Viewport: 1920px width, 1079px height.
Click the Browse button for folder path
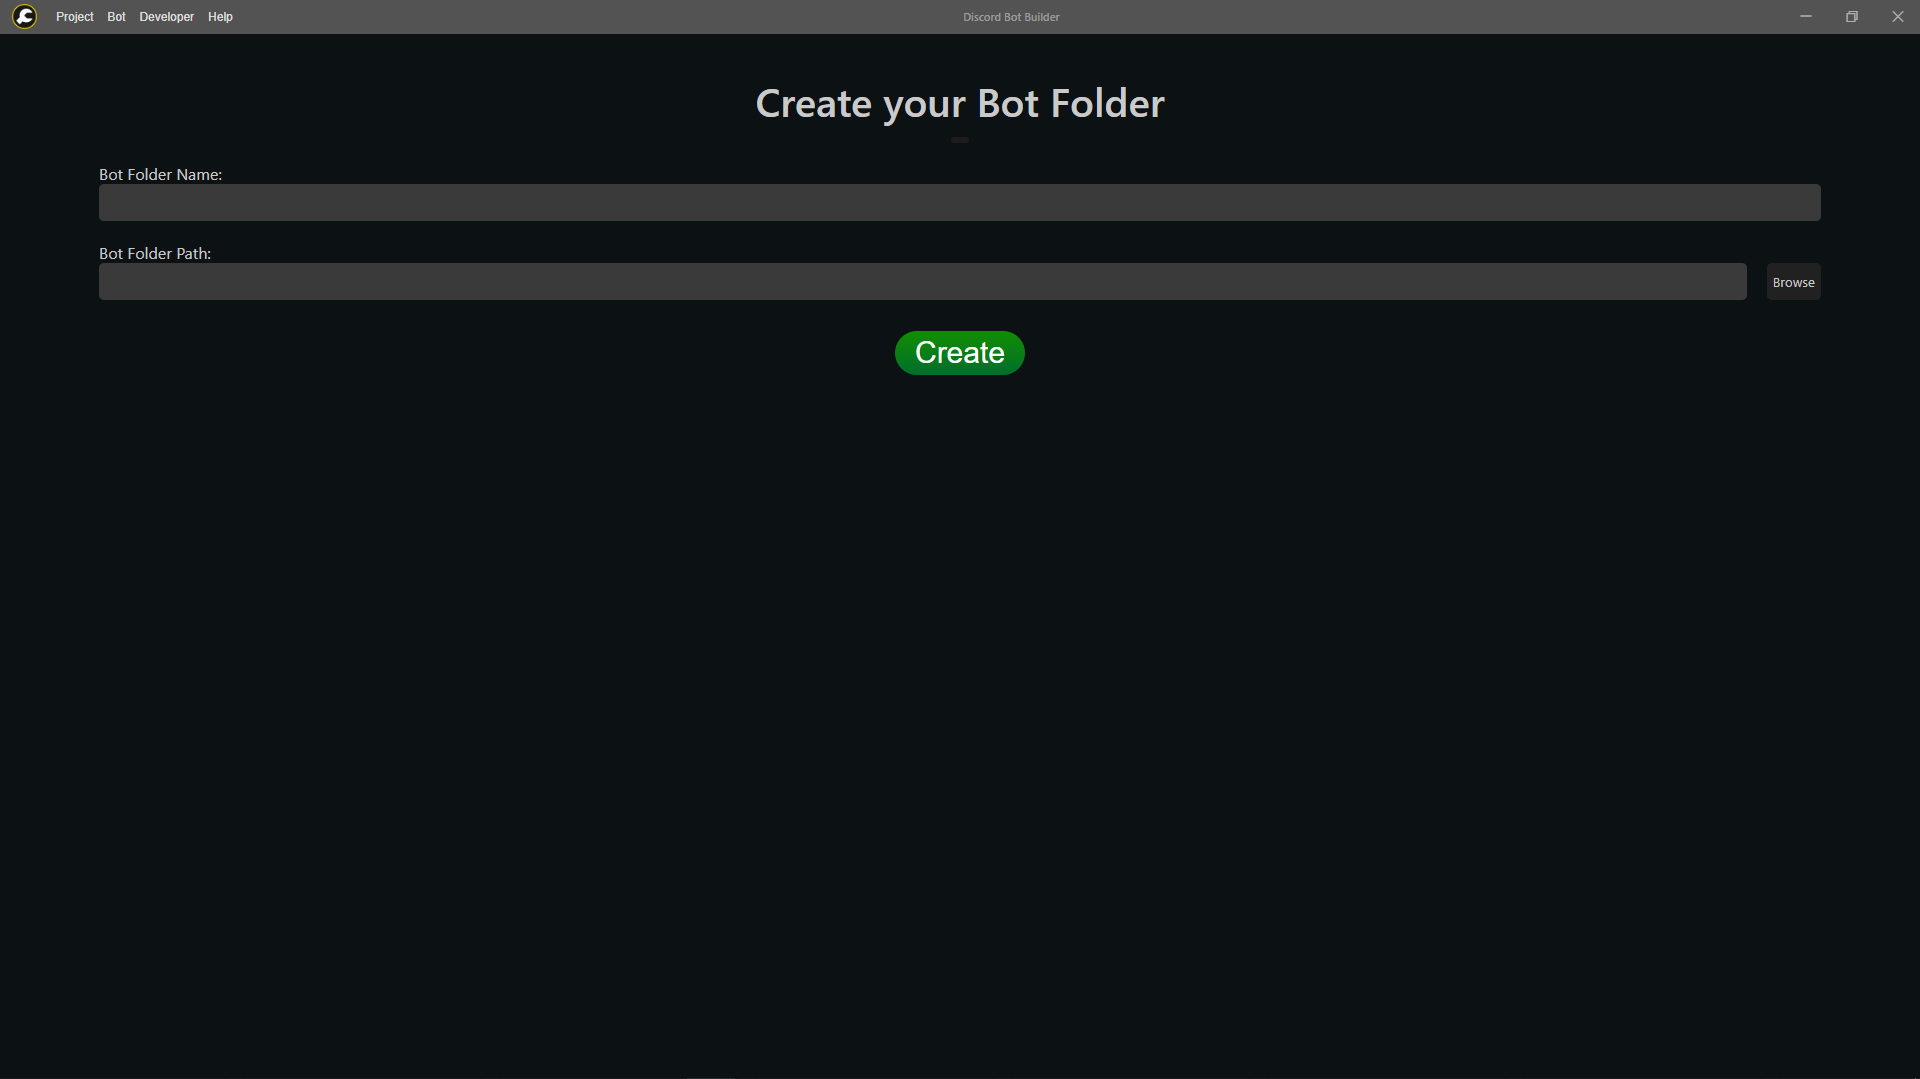coord(1793,282)
